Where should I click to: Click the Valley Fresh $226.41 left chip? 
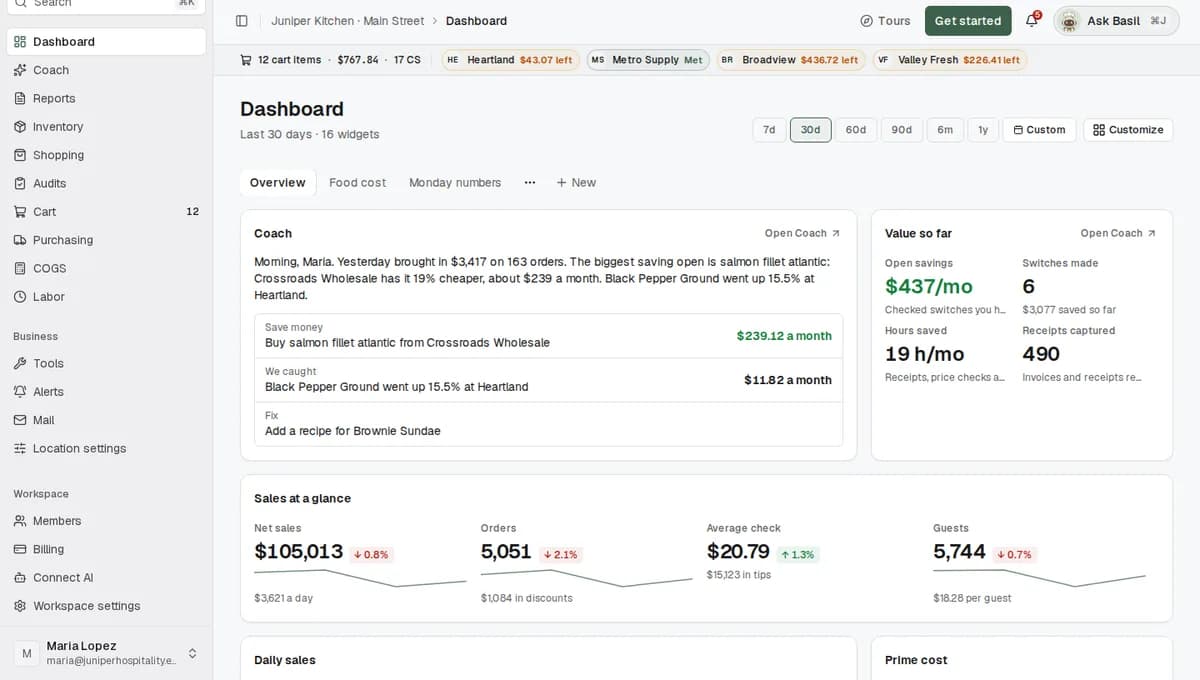(x=949, y=60)
